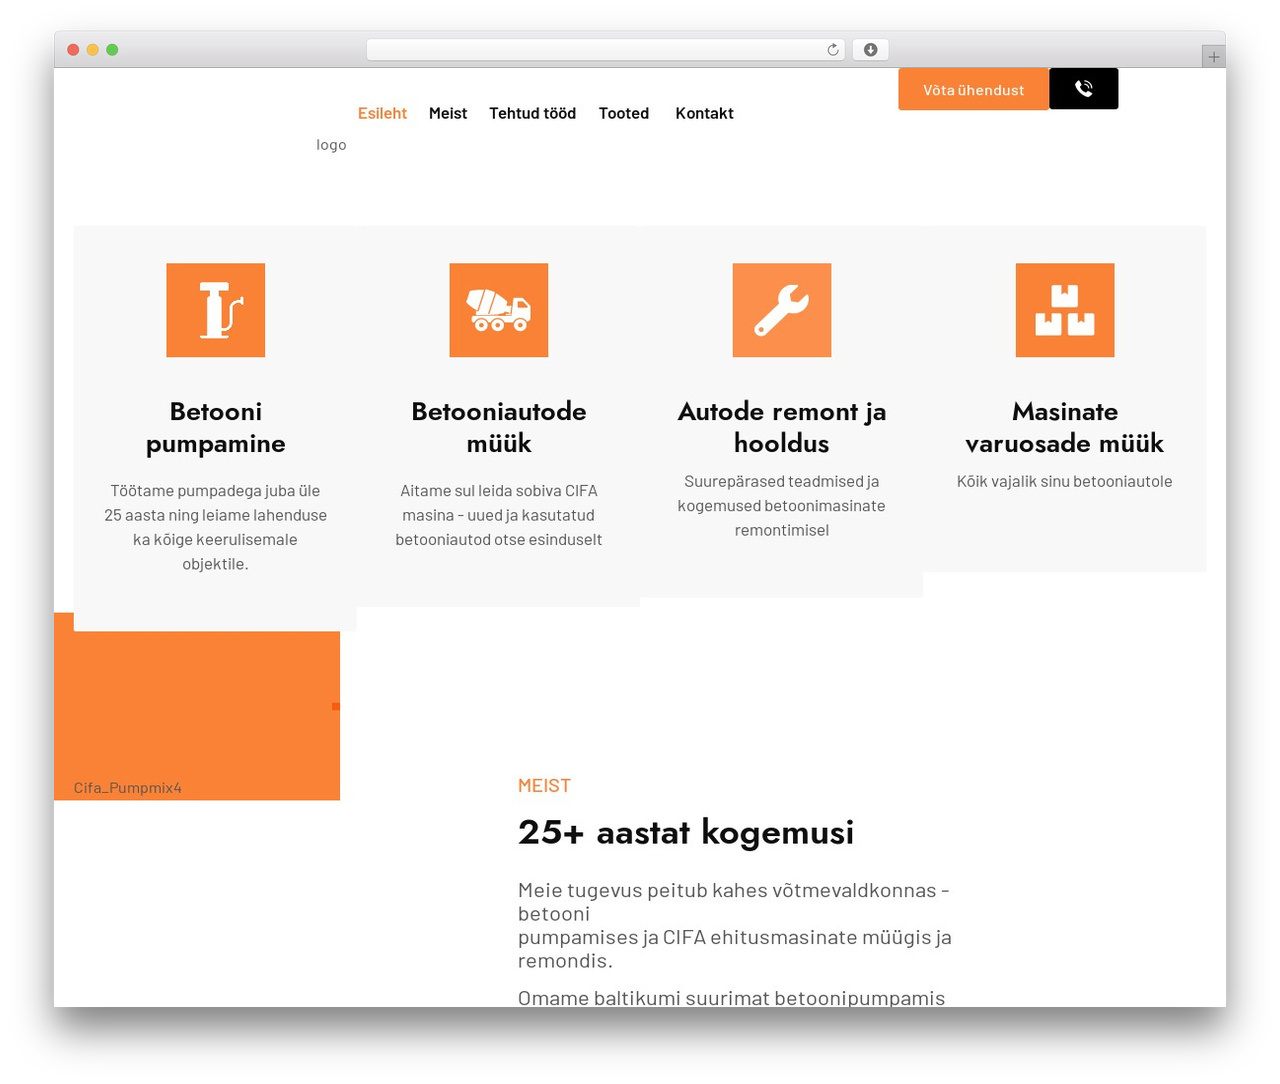The image size is (1280, 1084).
Task: Click the spare parts boxes icon
Action: click(x=1064, y=310)
